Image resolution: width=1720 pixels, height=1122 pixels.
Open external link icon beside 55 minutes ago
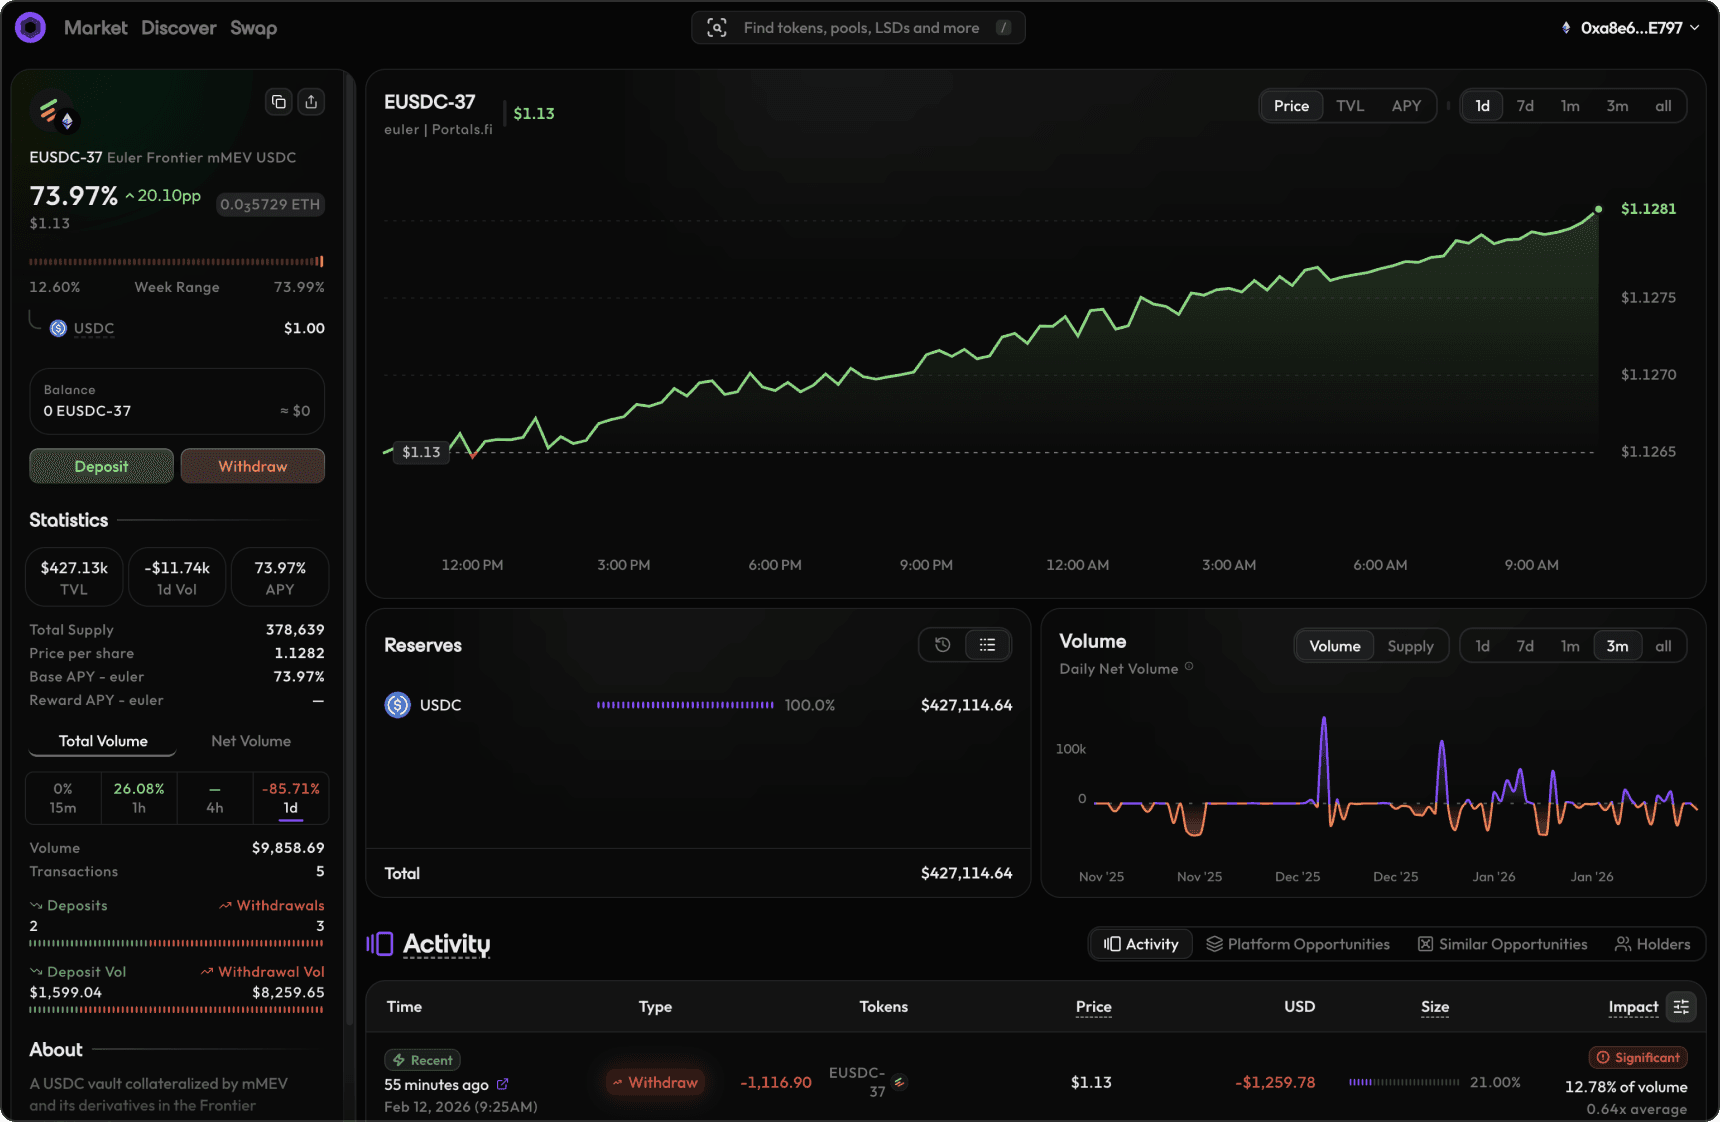[503, 1084]
